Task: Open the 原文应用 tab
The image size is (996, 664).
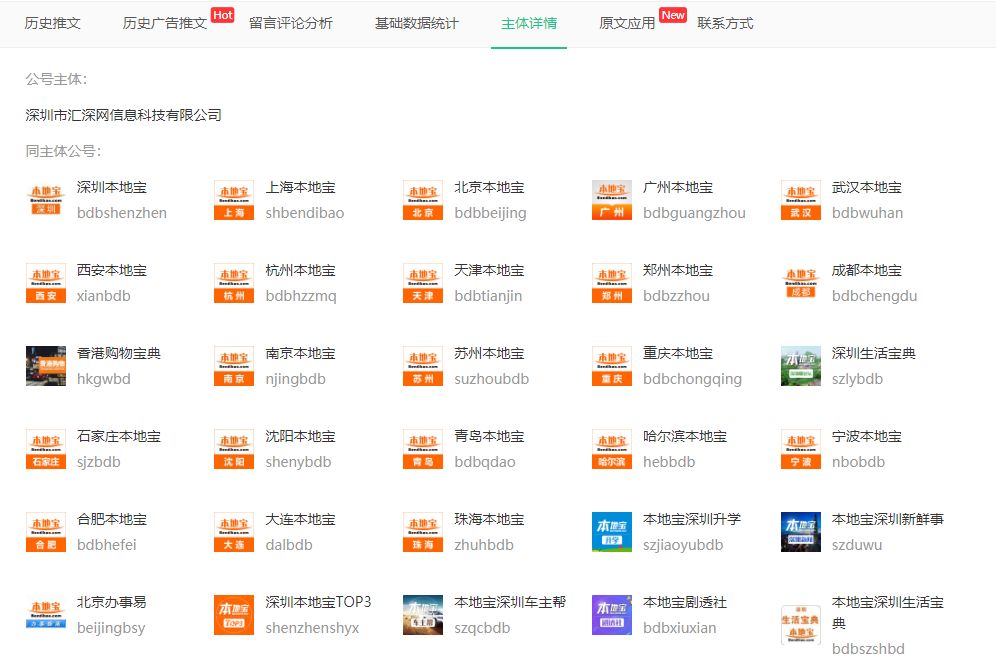Action: [627, 23]
